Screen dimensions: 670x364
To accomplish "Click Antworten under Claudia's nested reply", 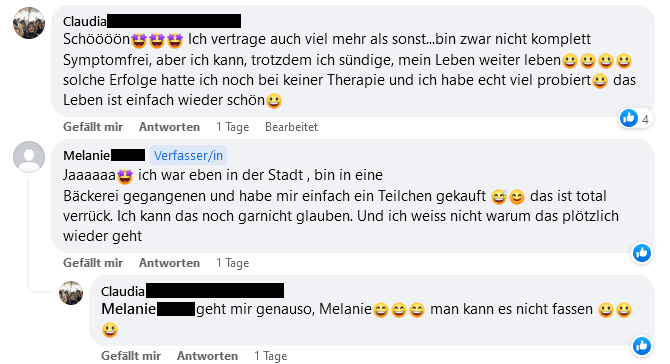I will [207, 356].
